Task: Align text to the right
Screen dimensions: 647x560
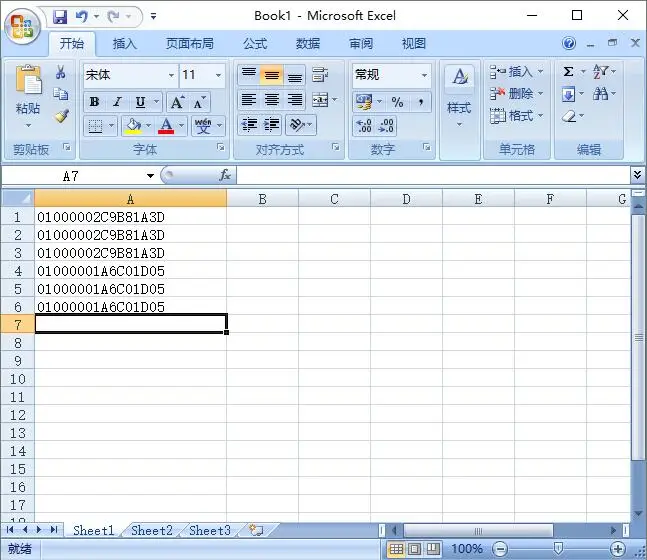Action: 295,100
